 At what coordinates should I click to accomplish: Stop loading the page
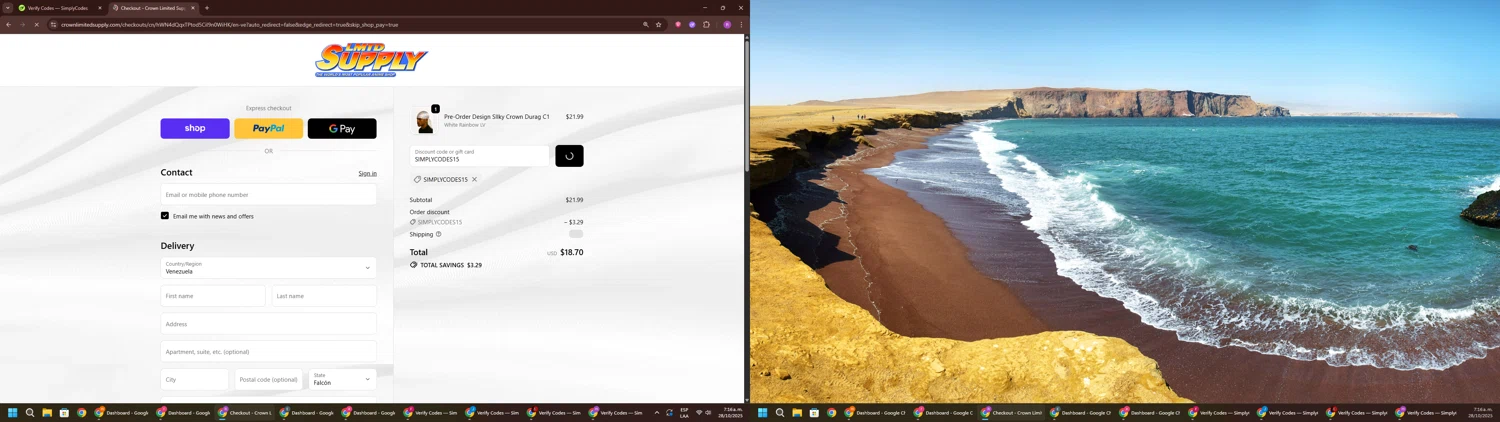(x=36, y=25)
